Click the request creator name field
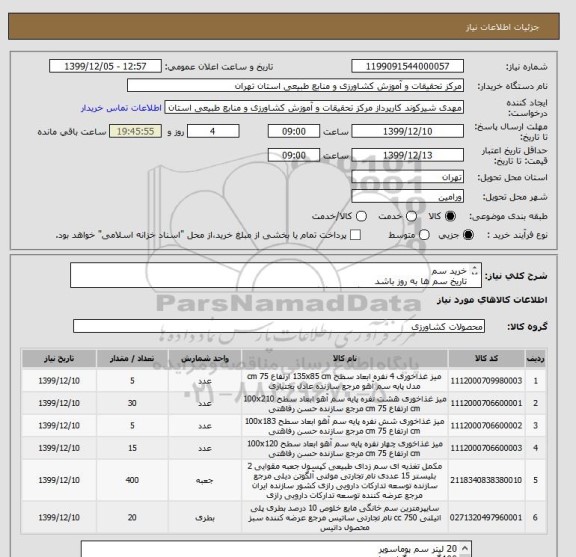 pyautogui.click(x=314, y=108)
